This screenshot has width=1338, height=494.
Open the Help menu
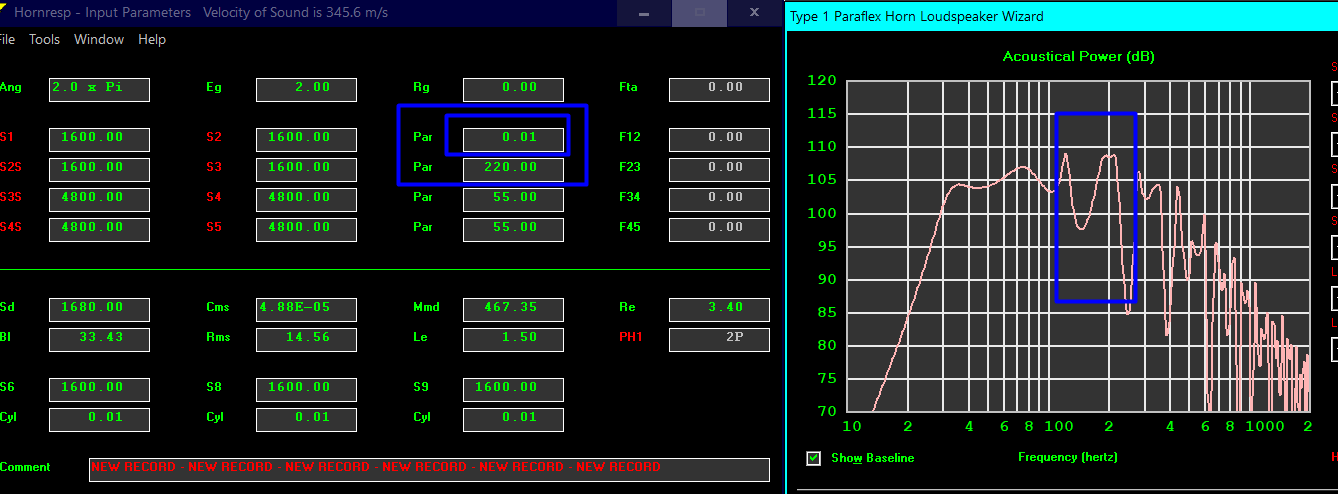click(152, 40)
